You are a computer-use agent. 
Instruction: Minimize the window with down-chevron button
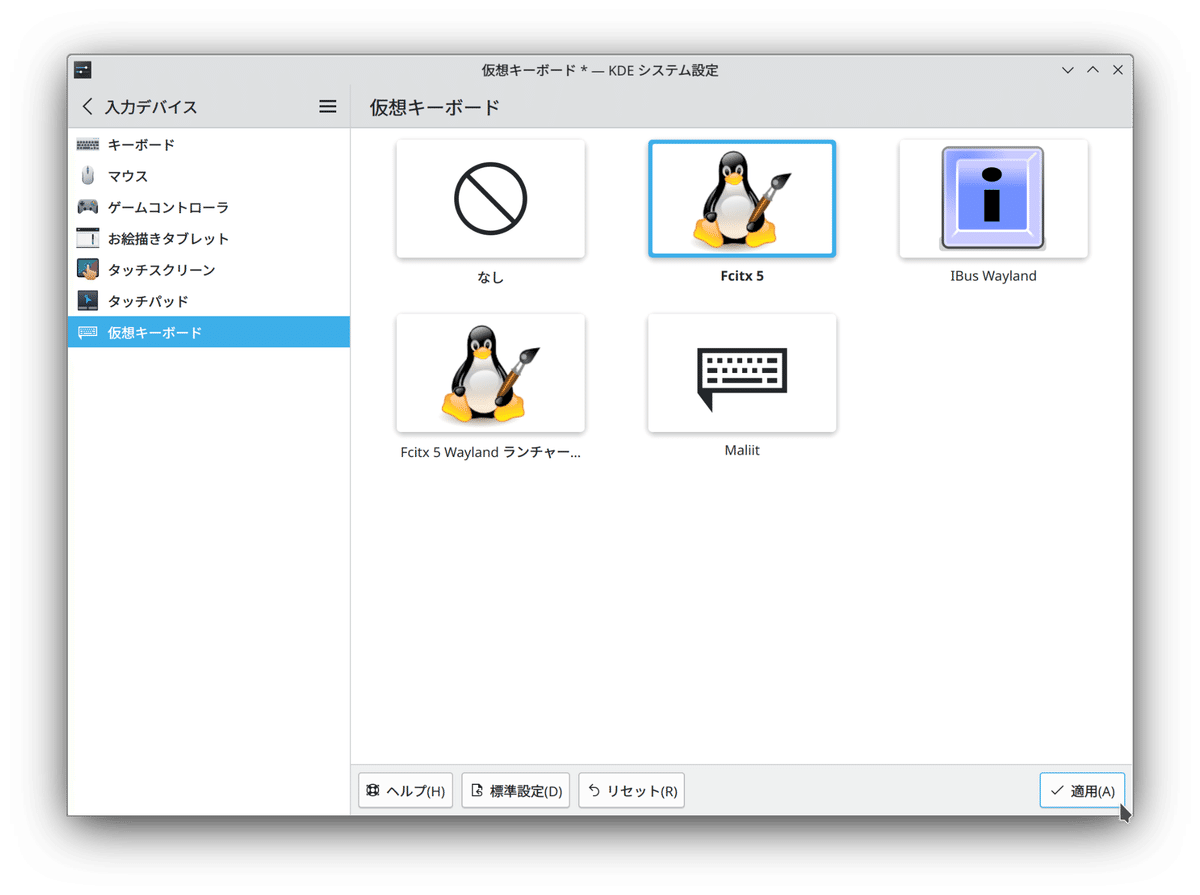coord(1068,70)
